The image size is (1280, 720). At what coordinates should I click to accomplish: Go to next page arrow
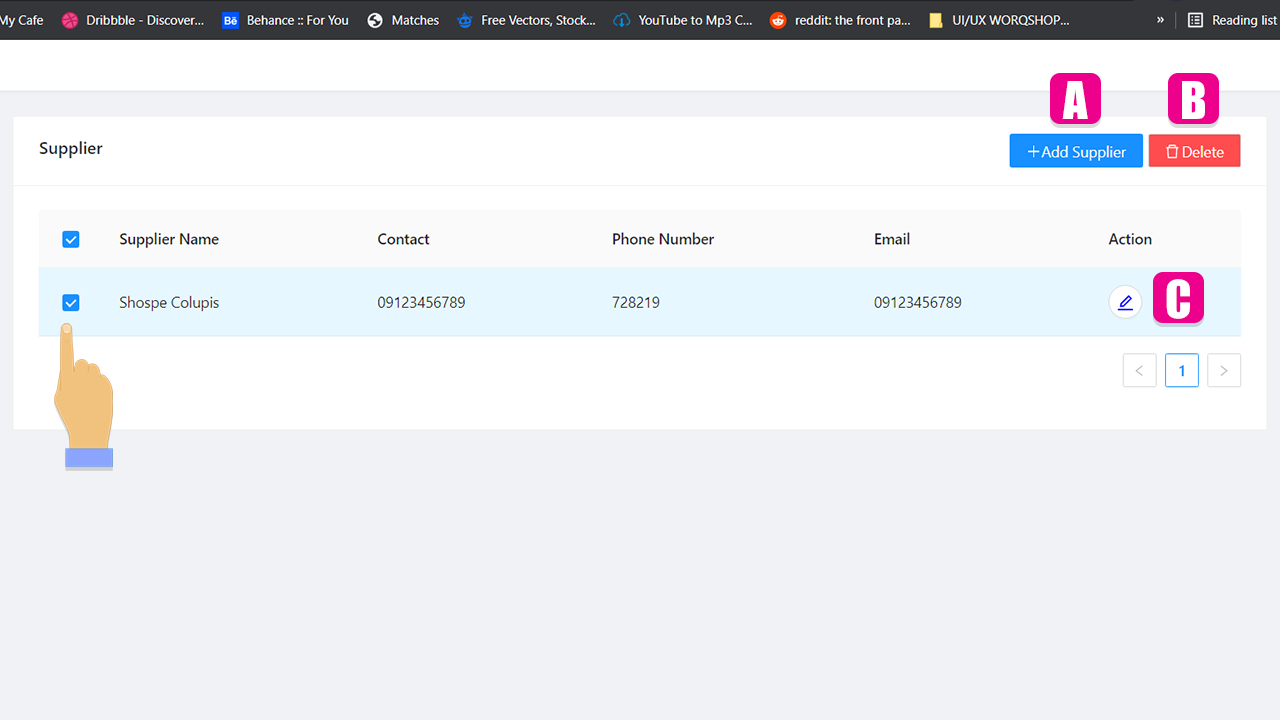[1224, 370]
